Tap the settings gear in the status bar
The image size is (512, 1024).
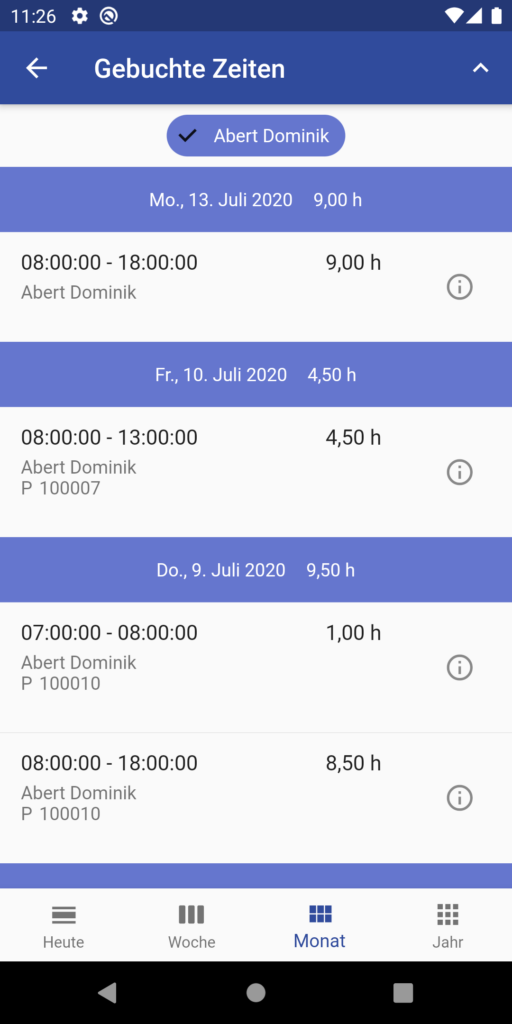80,16
